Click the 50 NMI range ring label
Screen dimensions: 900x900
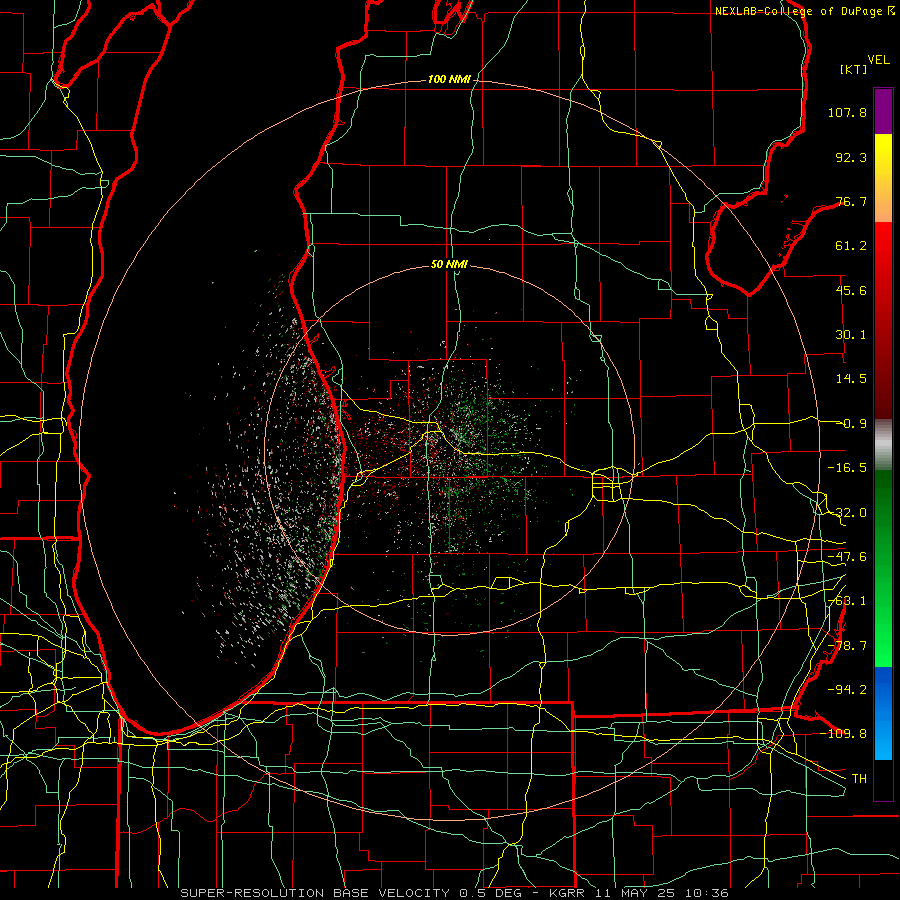pyautogui.click(x=449, y=265)
